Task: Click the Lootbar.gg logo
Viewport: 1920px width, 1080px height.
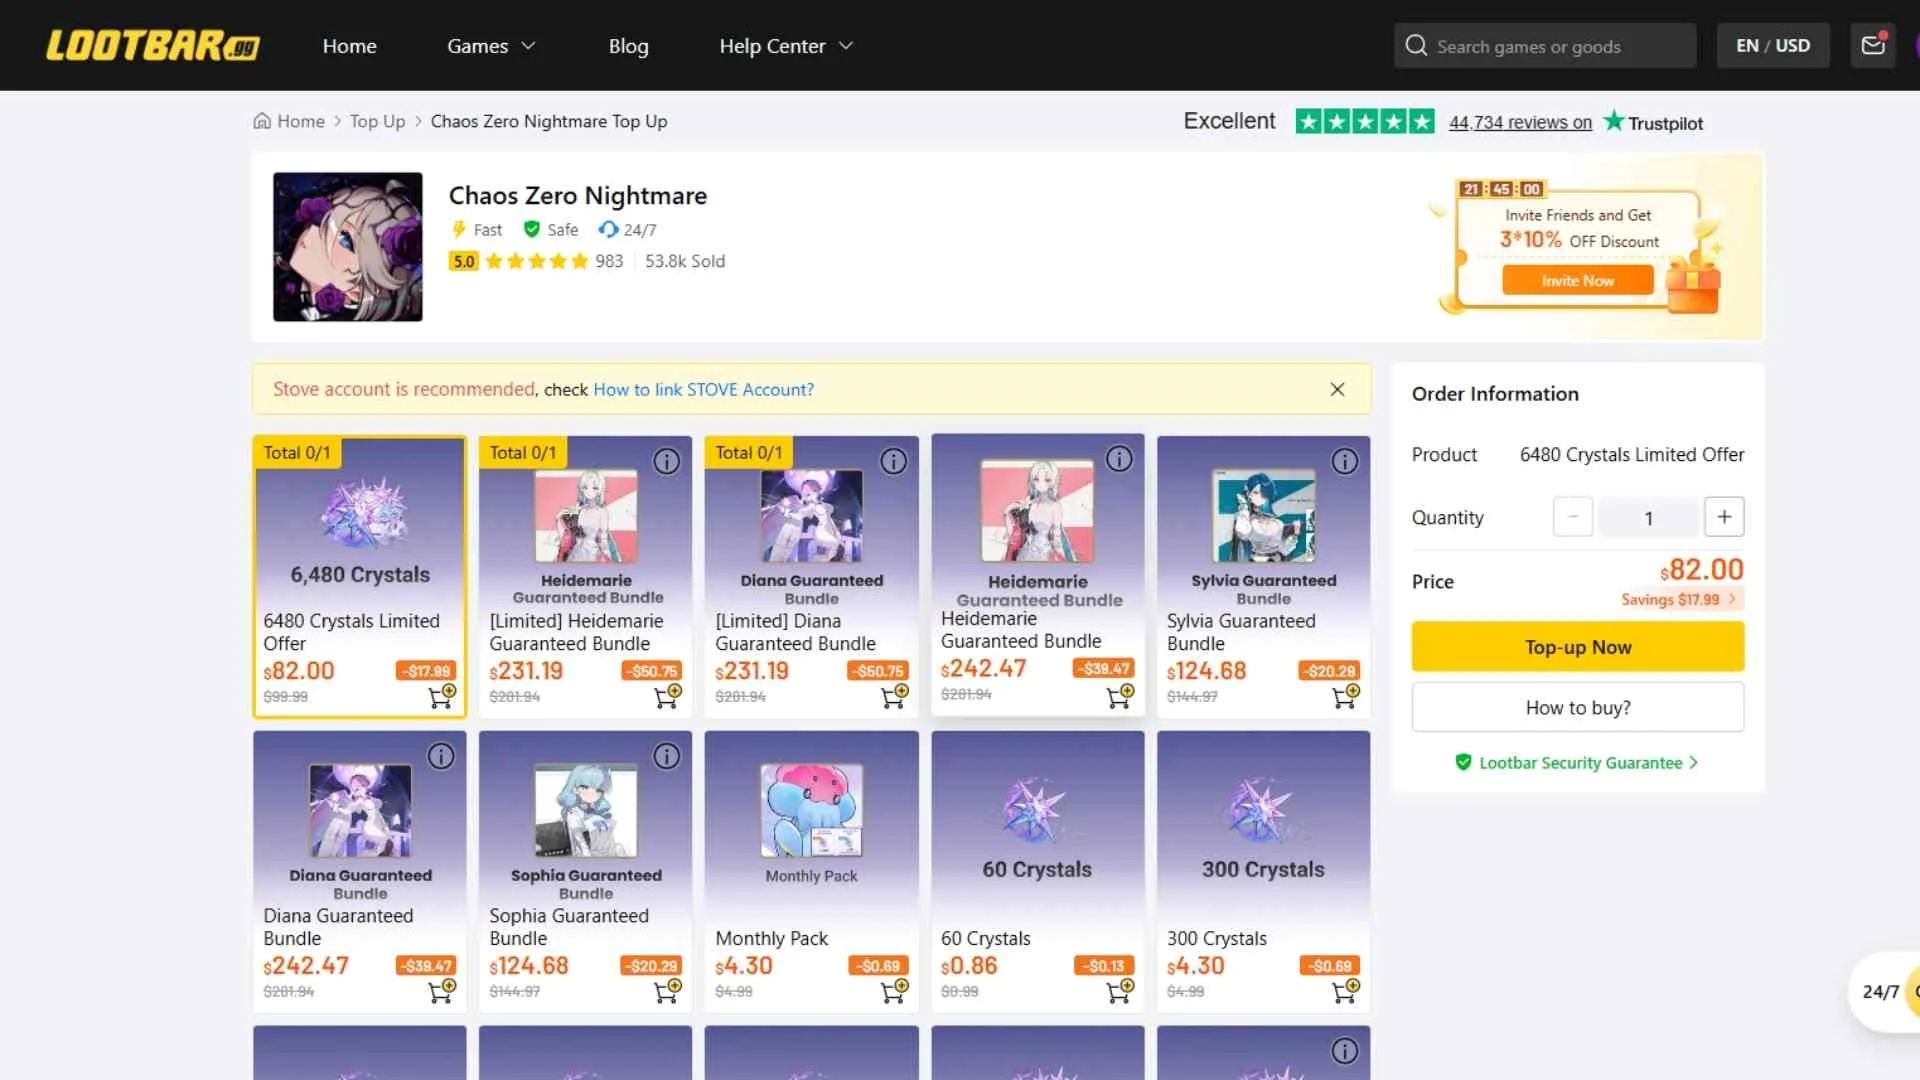Action: tap(153, 46)
